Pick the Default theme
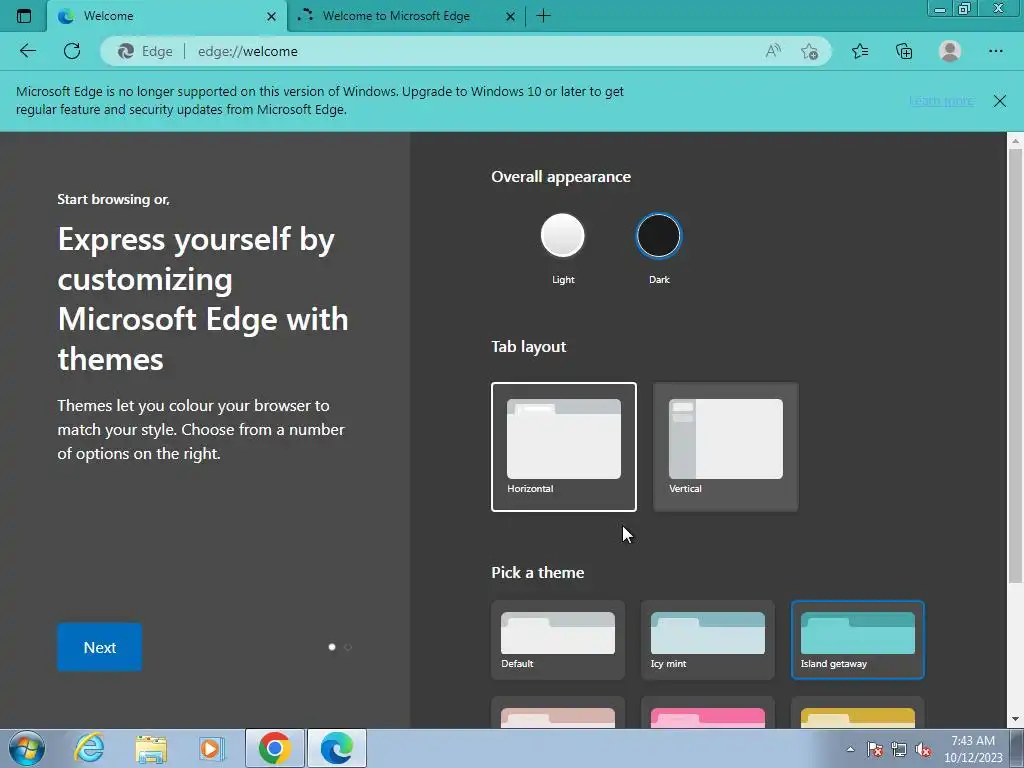Image resolution: width=1024 pixels, height=768 pixels. click(x=558, y=640)
